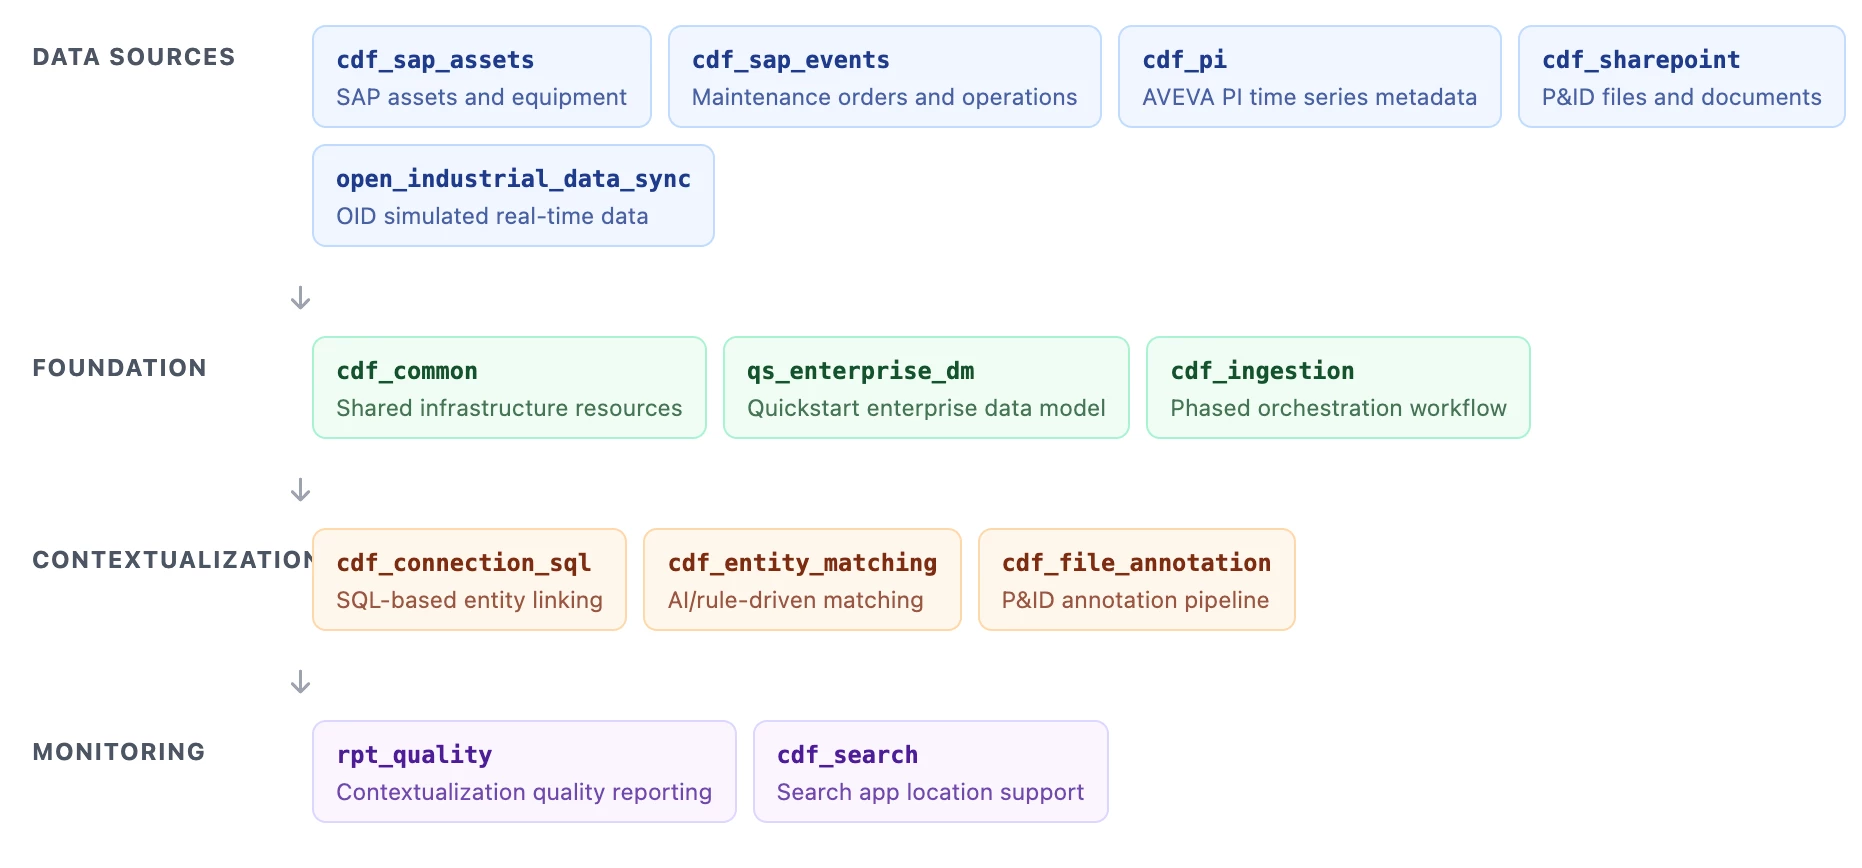Viewport: 1862px width, 868px height.
Task: Click the cdf_common shared infrastructure card
Action: [x=509, y=388]
